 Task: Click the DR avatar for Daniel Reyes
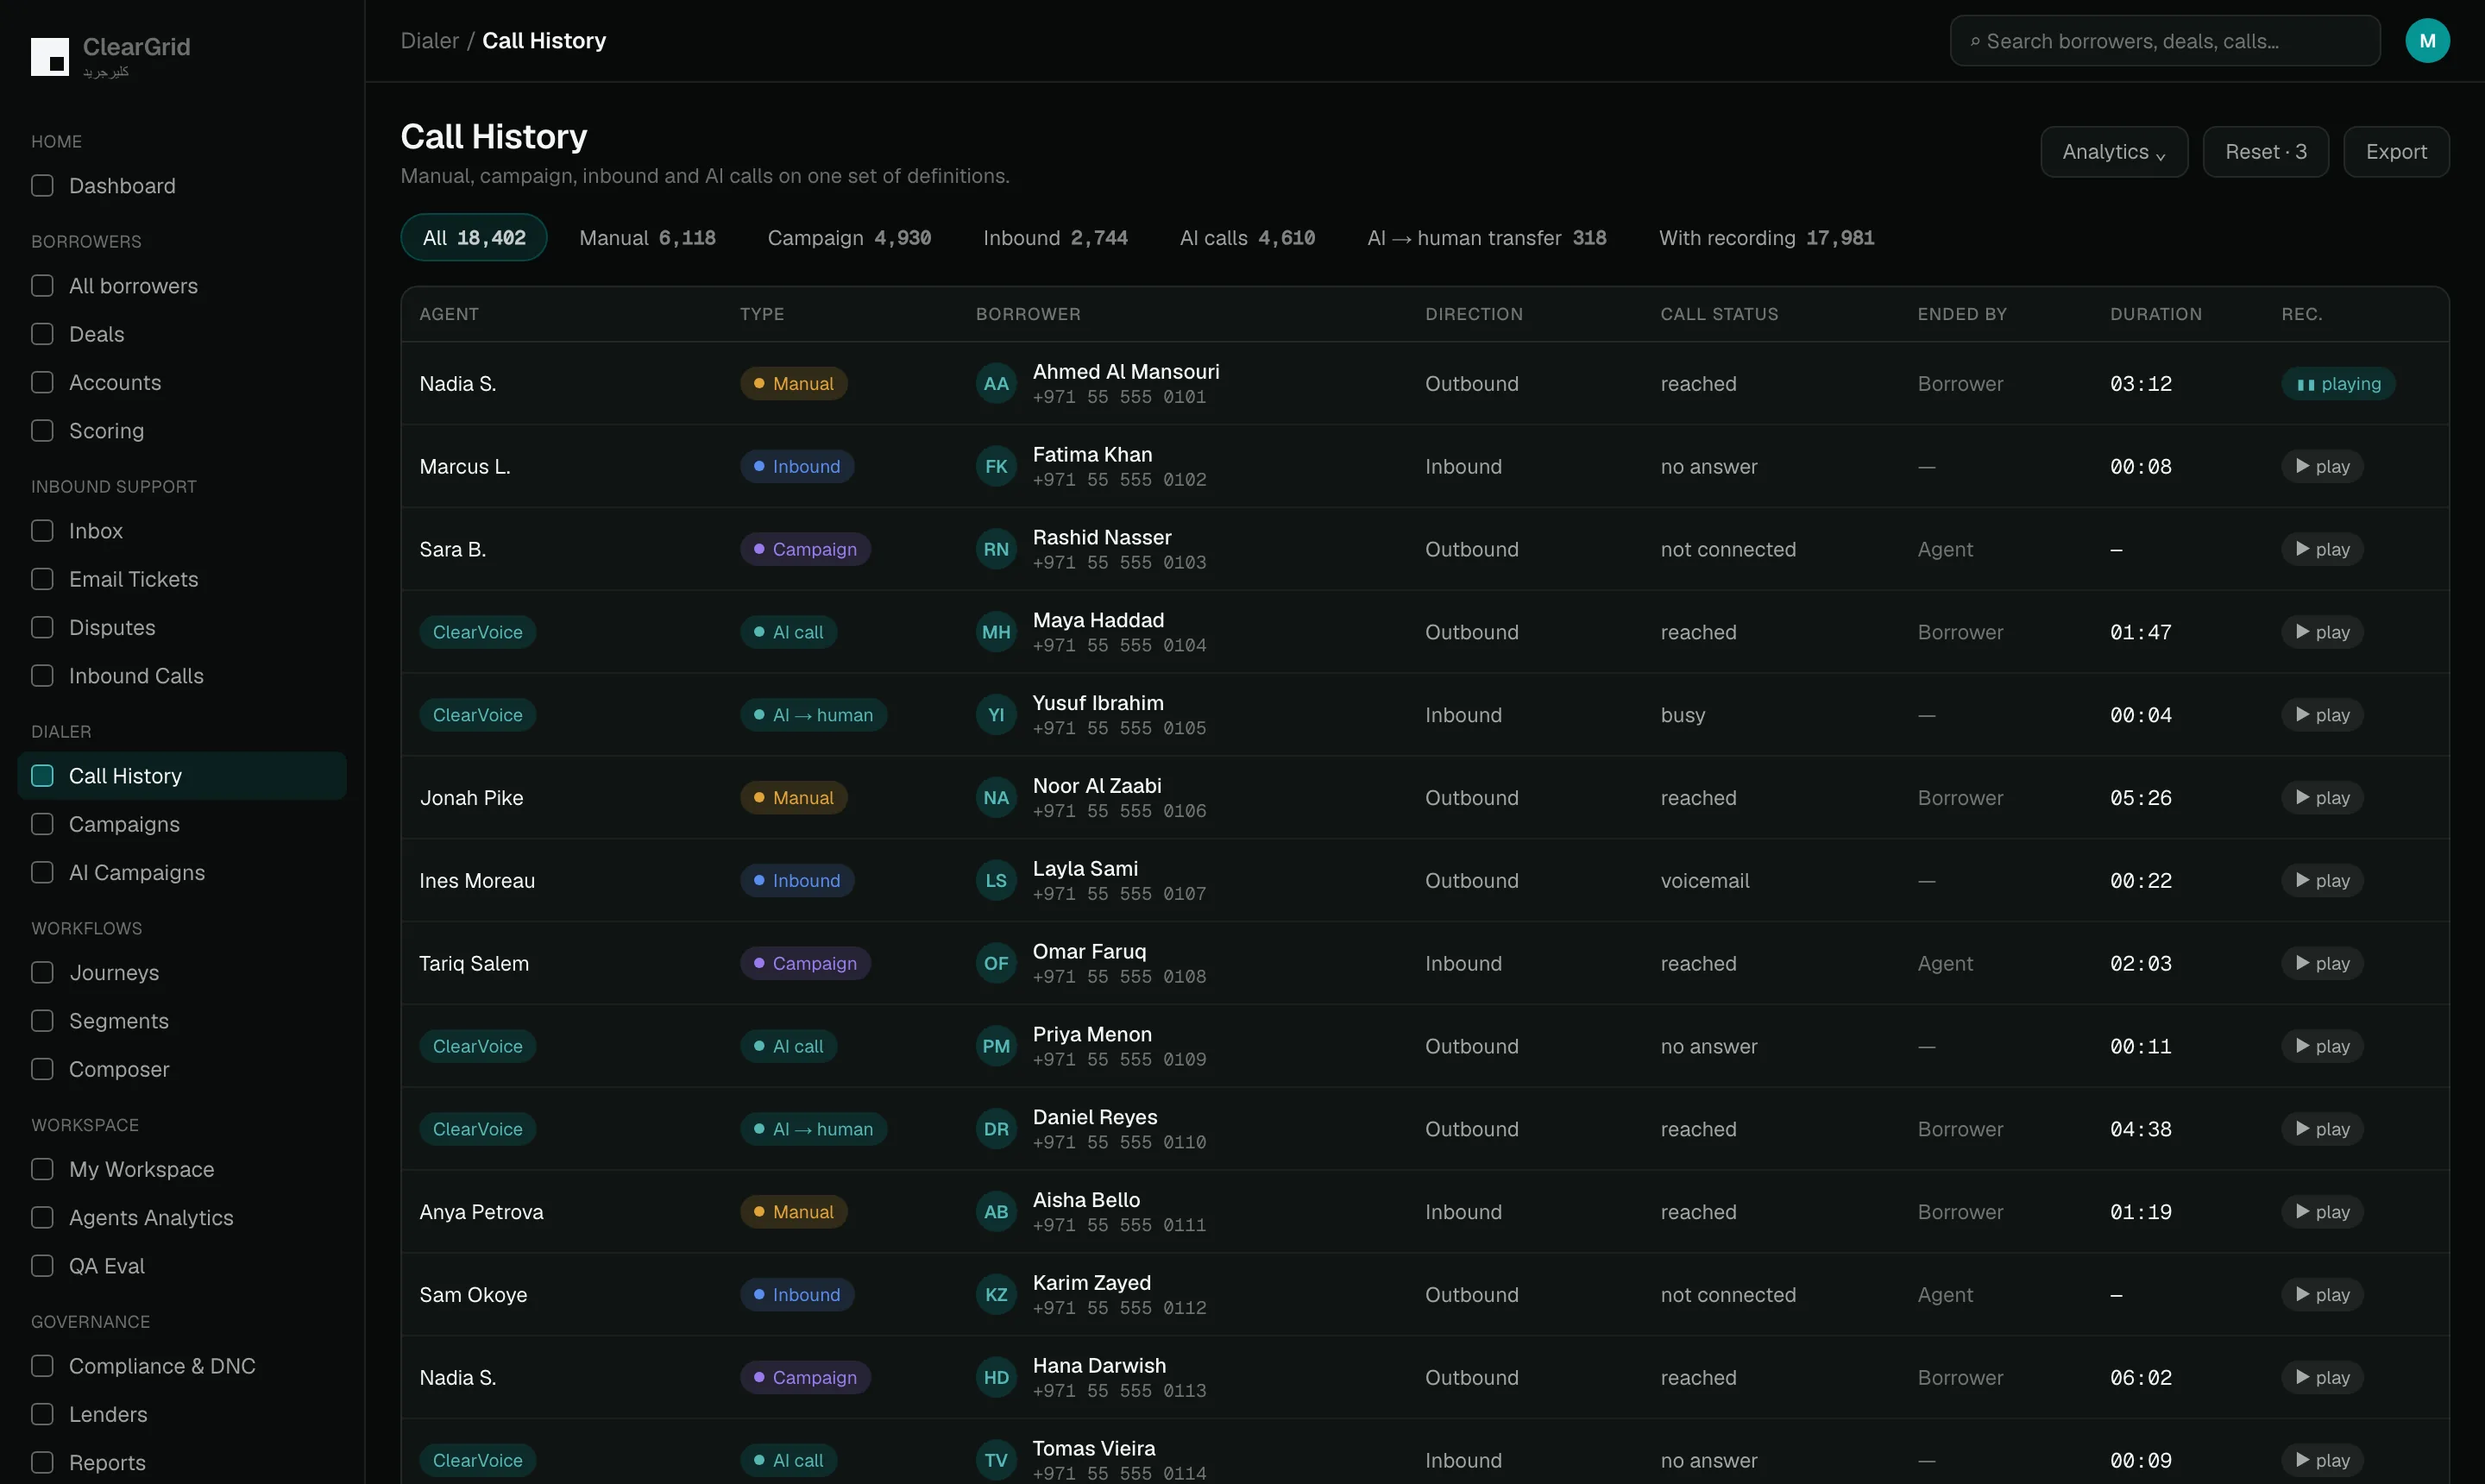[x=996, y=1129]
